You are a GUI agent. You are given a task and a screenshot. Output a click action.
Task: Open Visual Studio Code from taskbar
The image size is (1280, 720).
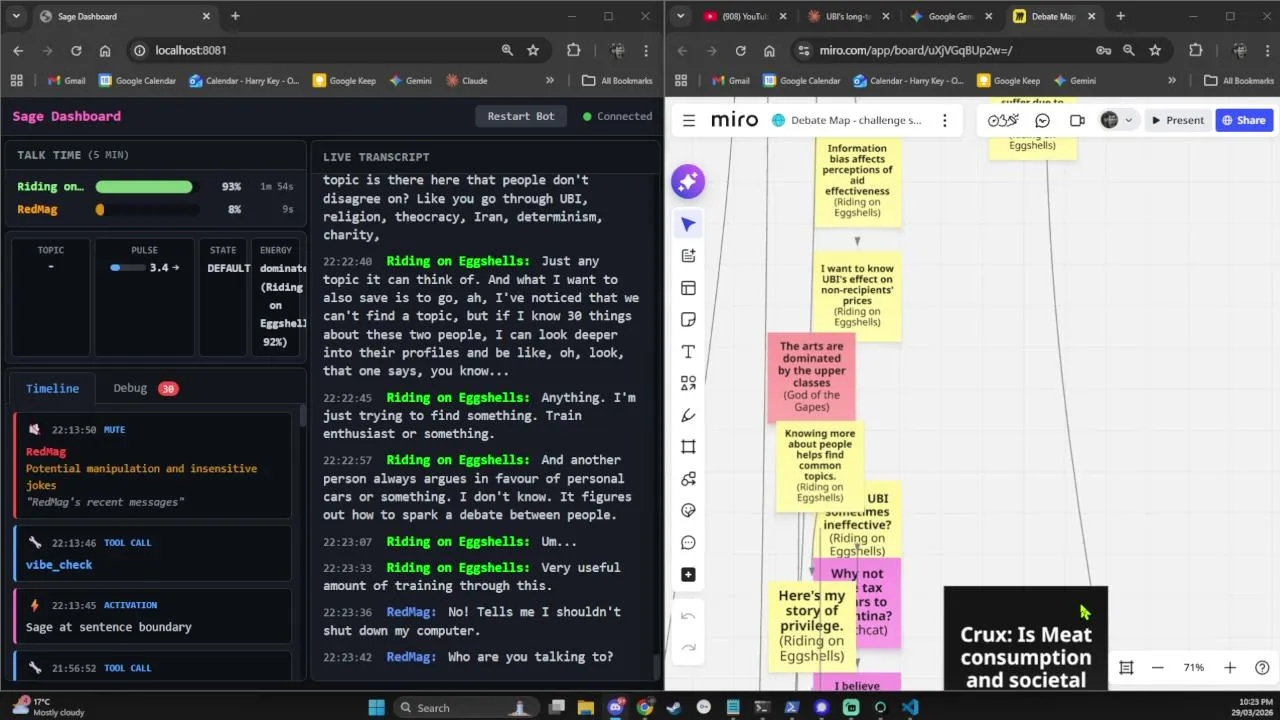909,707
